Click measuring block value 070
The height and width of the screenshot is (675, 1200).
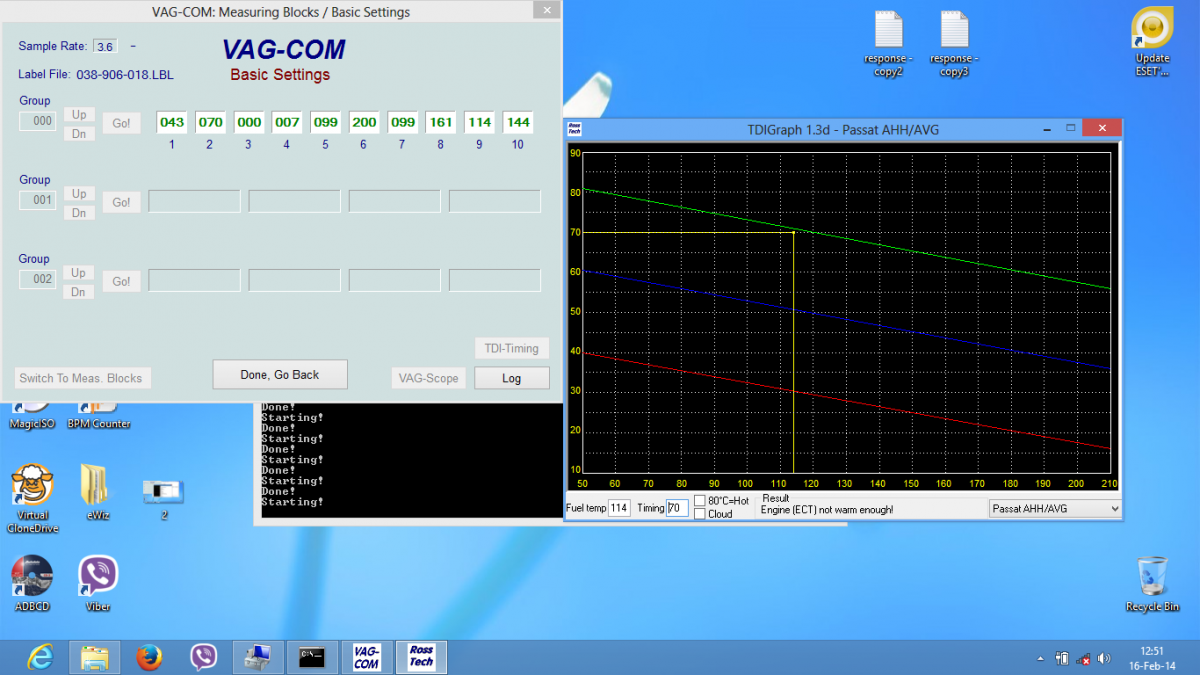coord(210,122)
